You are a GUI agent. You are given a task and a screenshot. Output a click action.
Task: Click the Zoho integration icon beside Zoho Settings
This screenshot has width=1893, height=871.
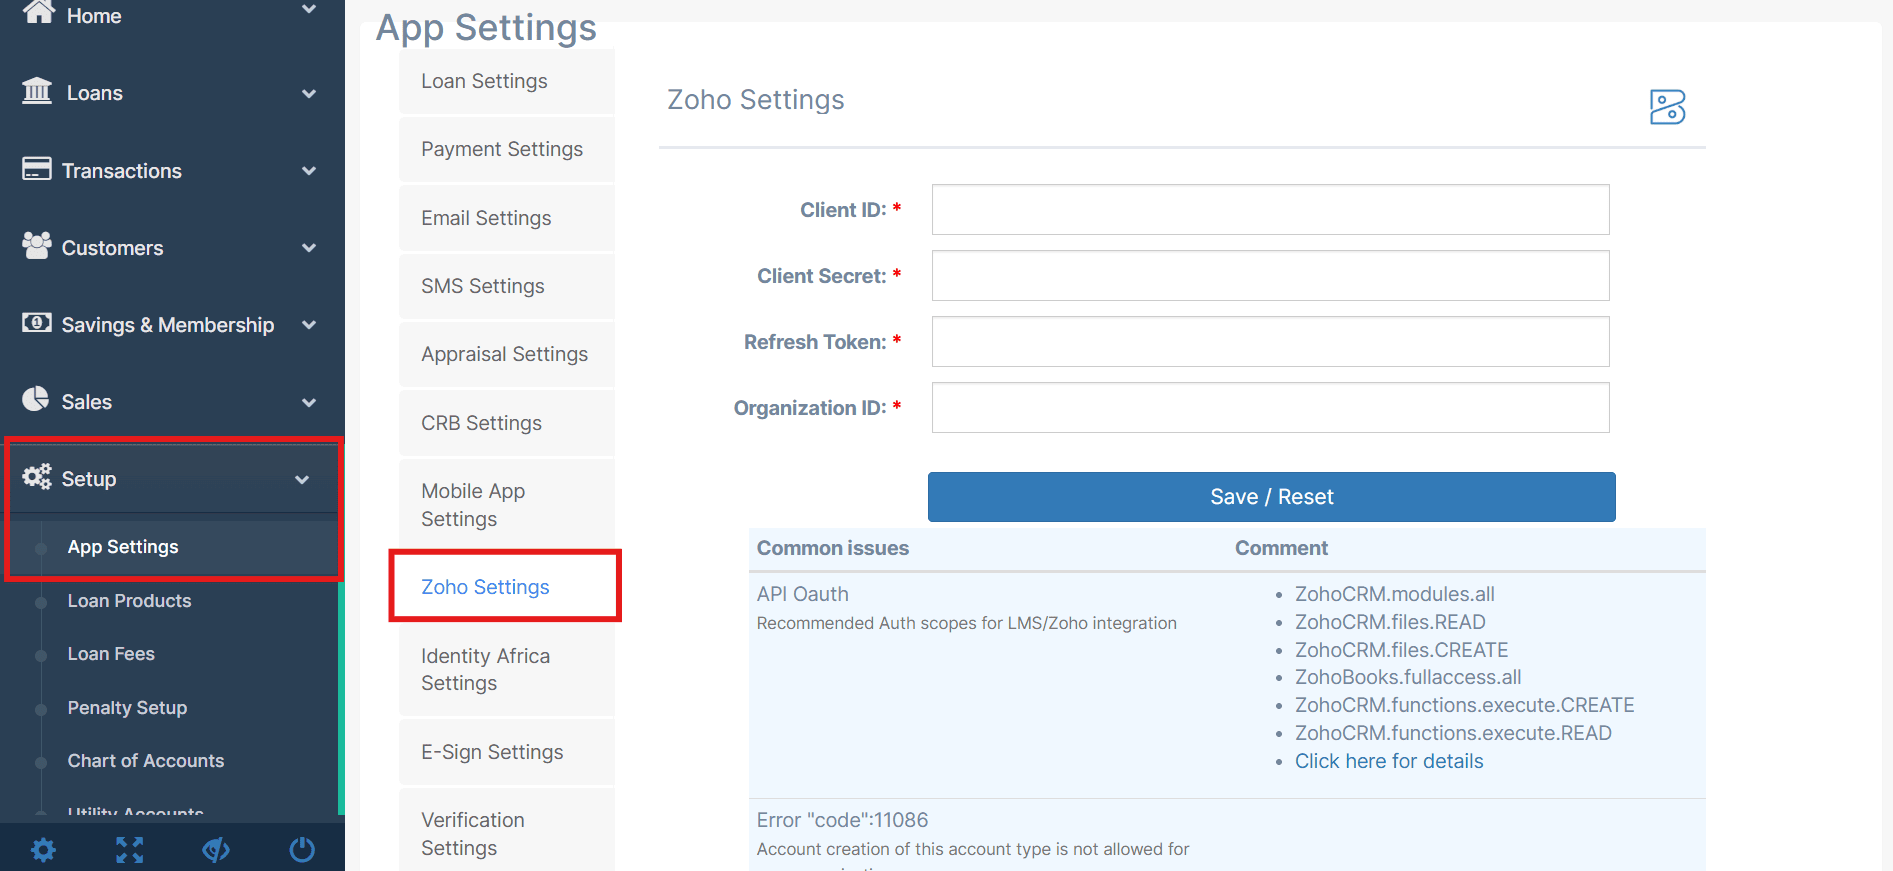pos(1667,107)
